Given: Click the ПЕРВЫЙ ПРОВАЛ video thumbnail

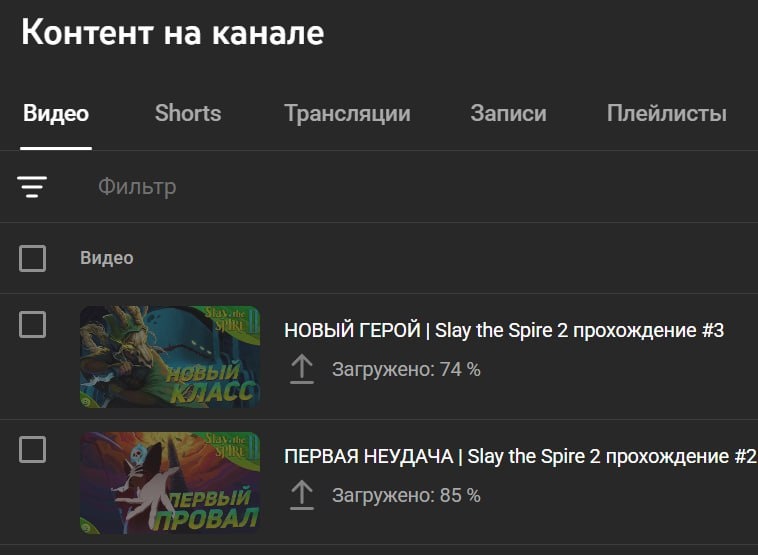Looking at the screenshot, I should [x=170, y=482].
